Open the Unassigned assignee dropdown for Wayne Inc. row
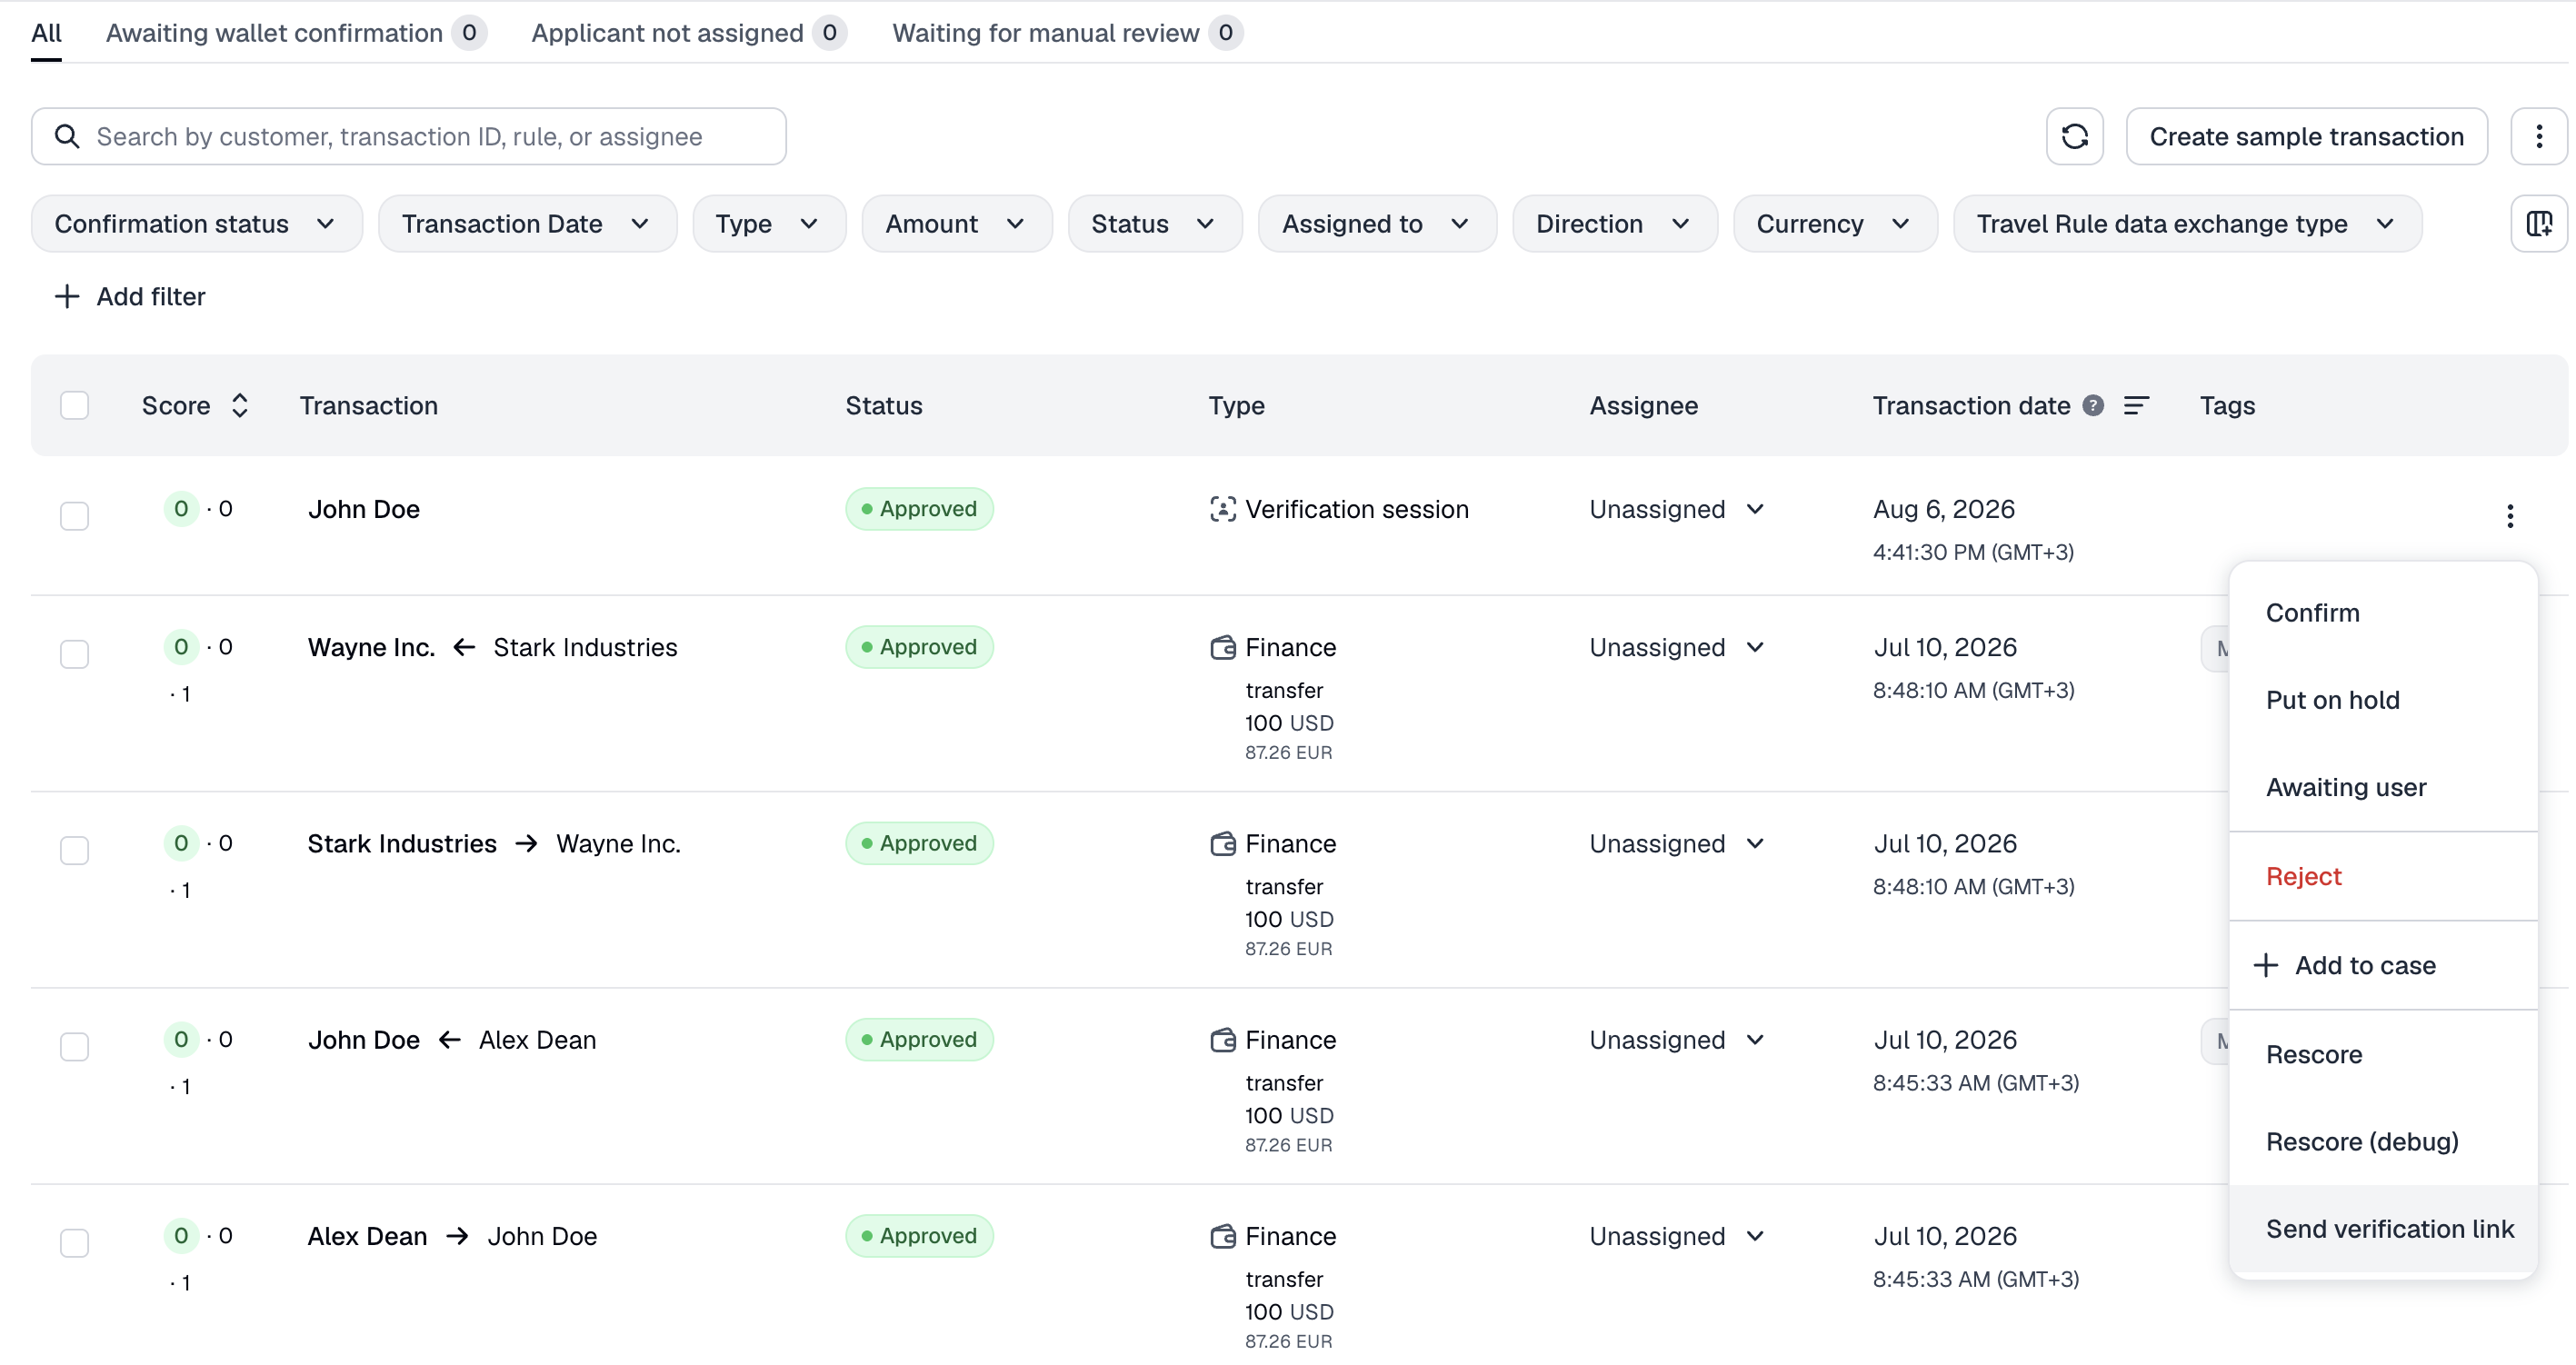This screenshot has width=2576, height=1365. [x=1677, y=647]
